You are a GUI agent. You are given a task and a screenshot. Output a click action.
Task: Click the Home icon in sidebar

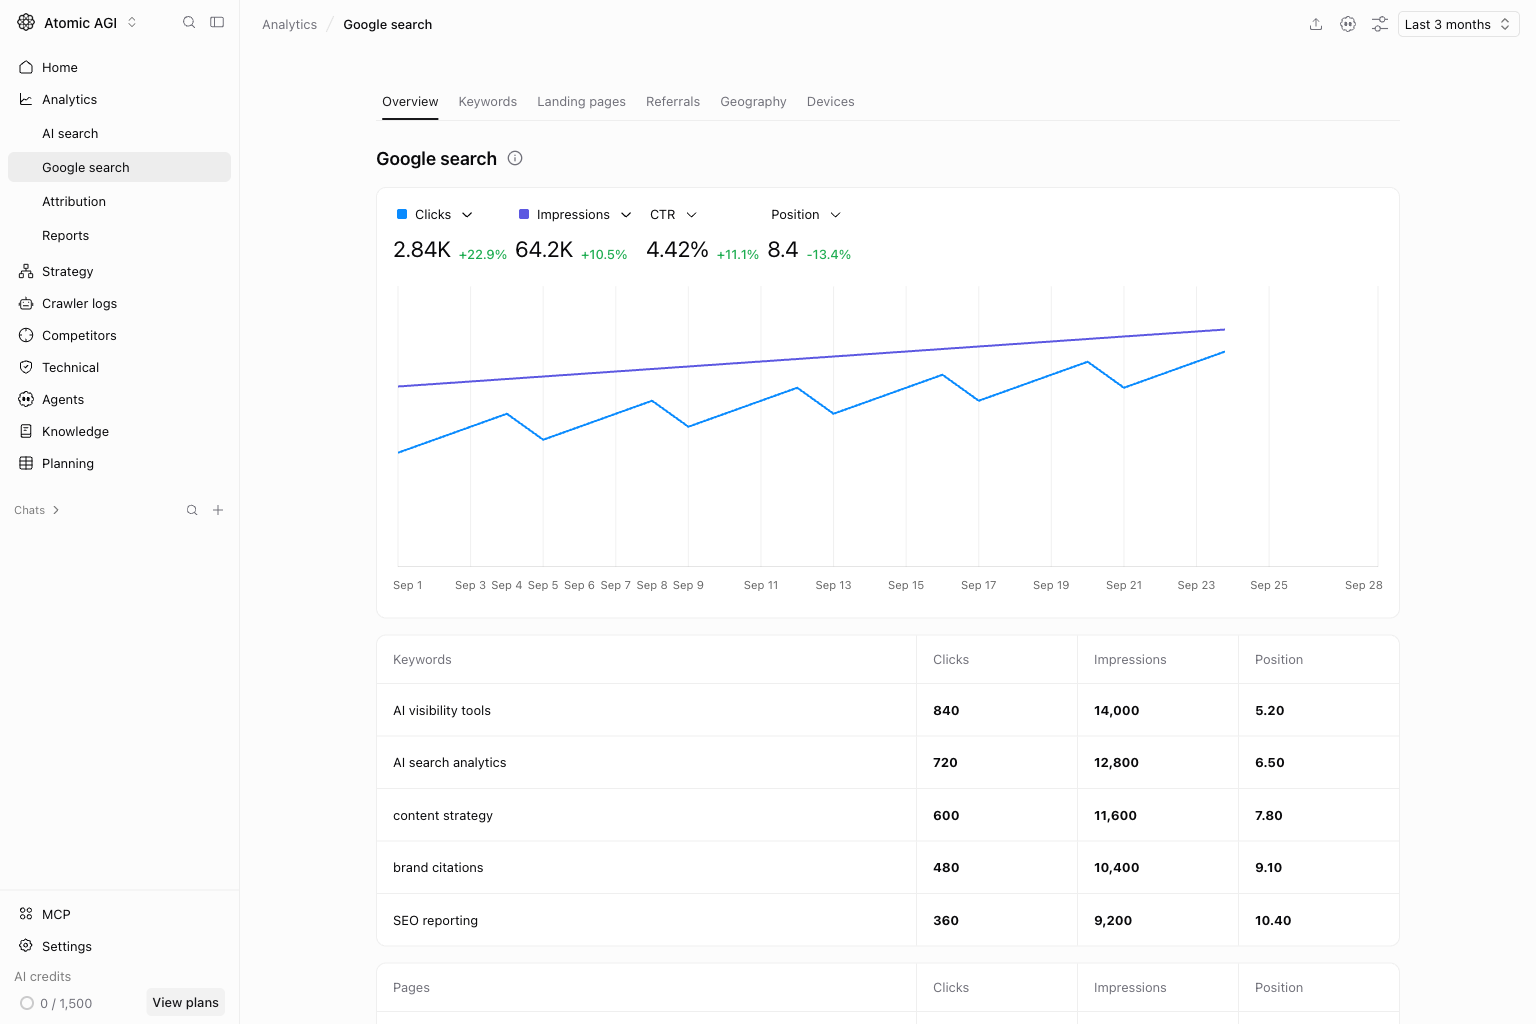(x=26, y=67)
